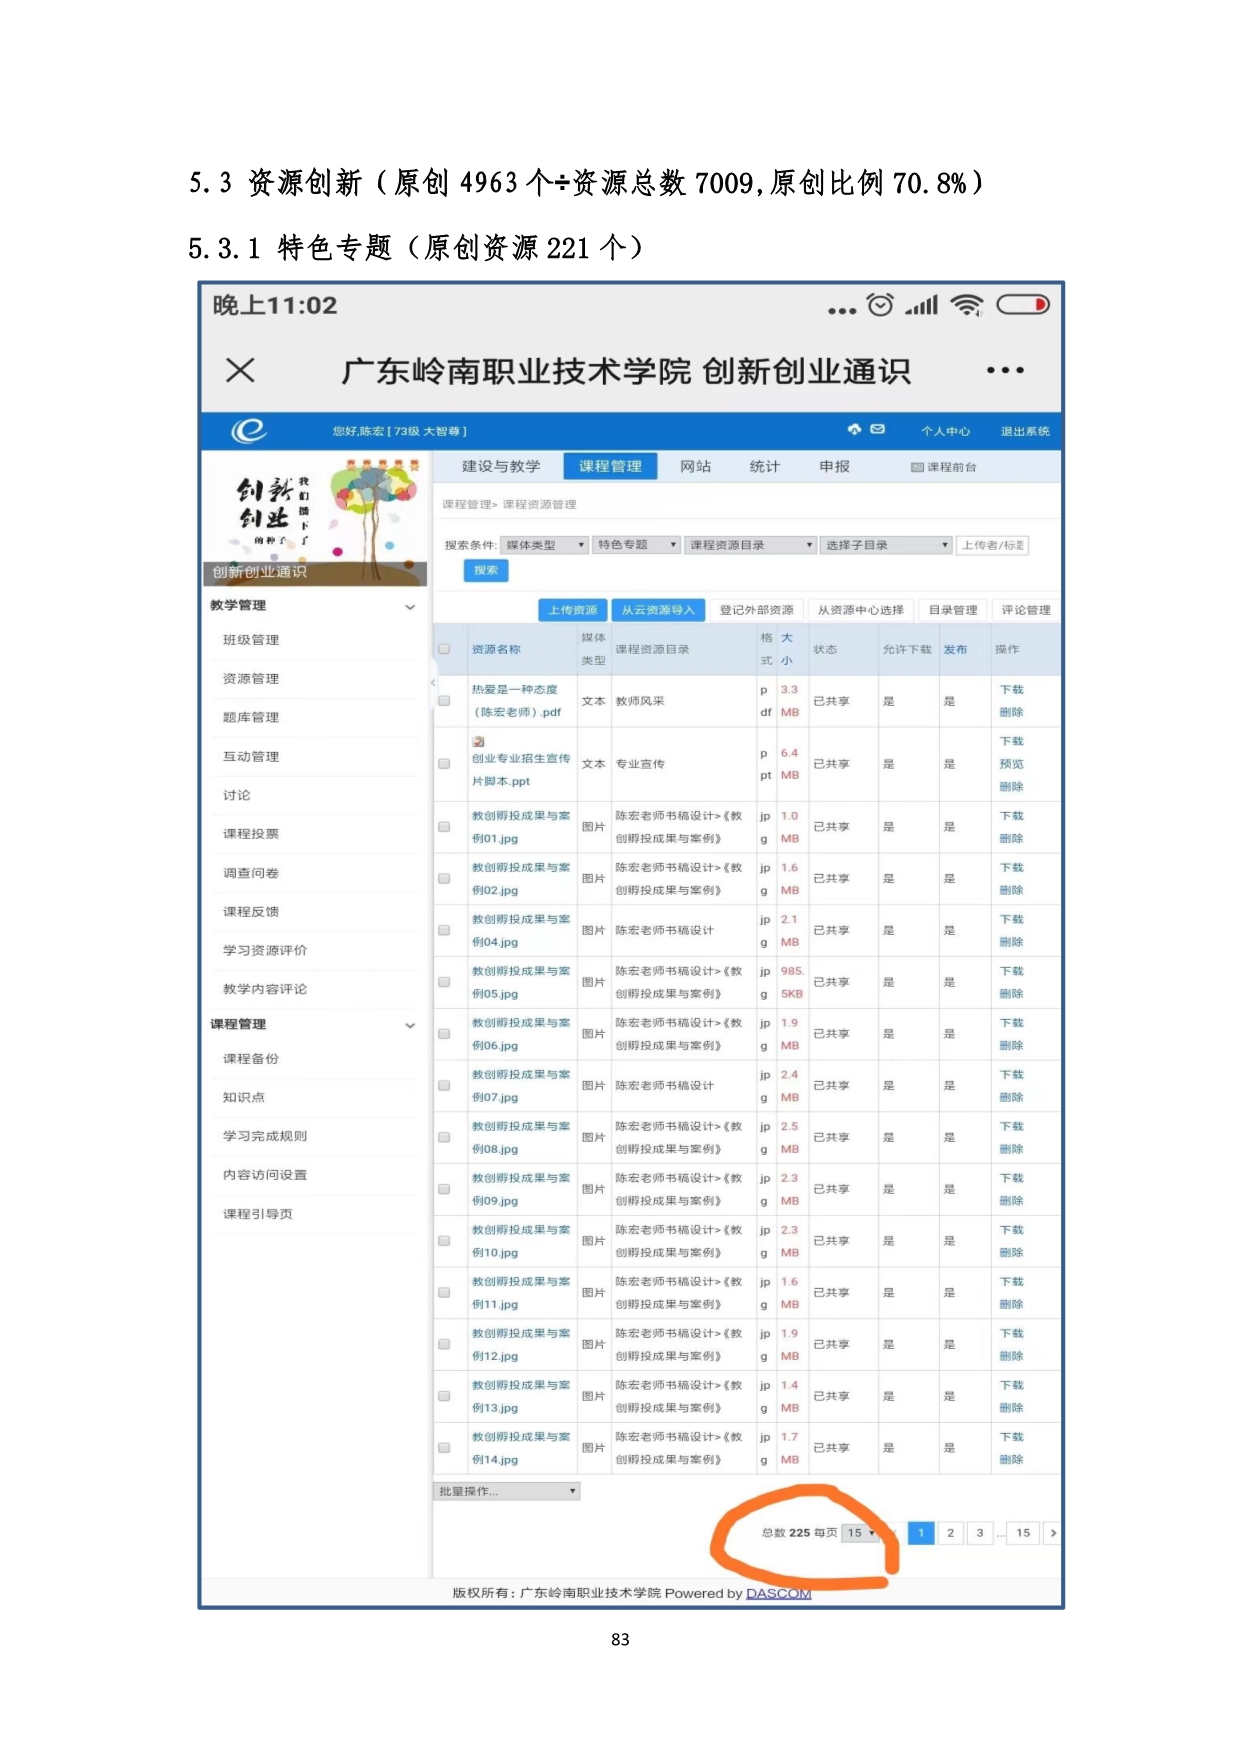Click the cloud upload icon in the blue header
The height and width of the screenshot is (1753, 1240).
(854, 429)
